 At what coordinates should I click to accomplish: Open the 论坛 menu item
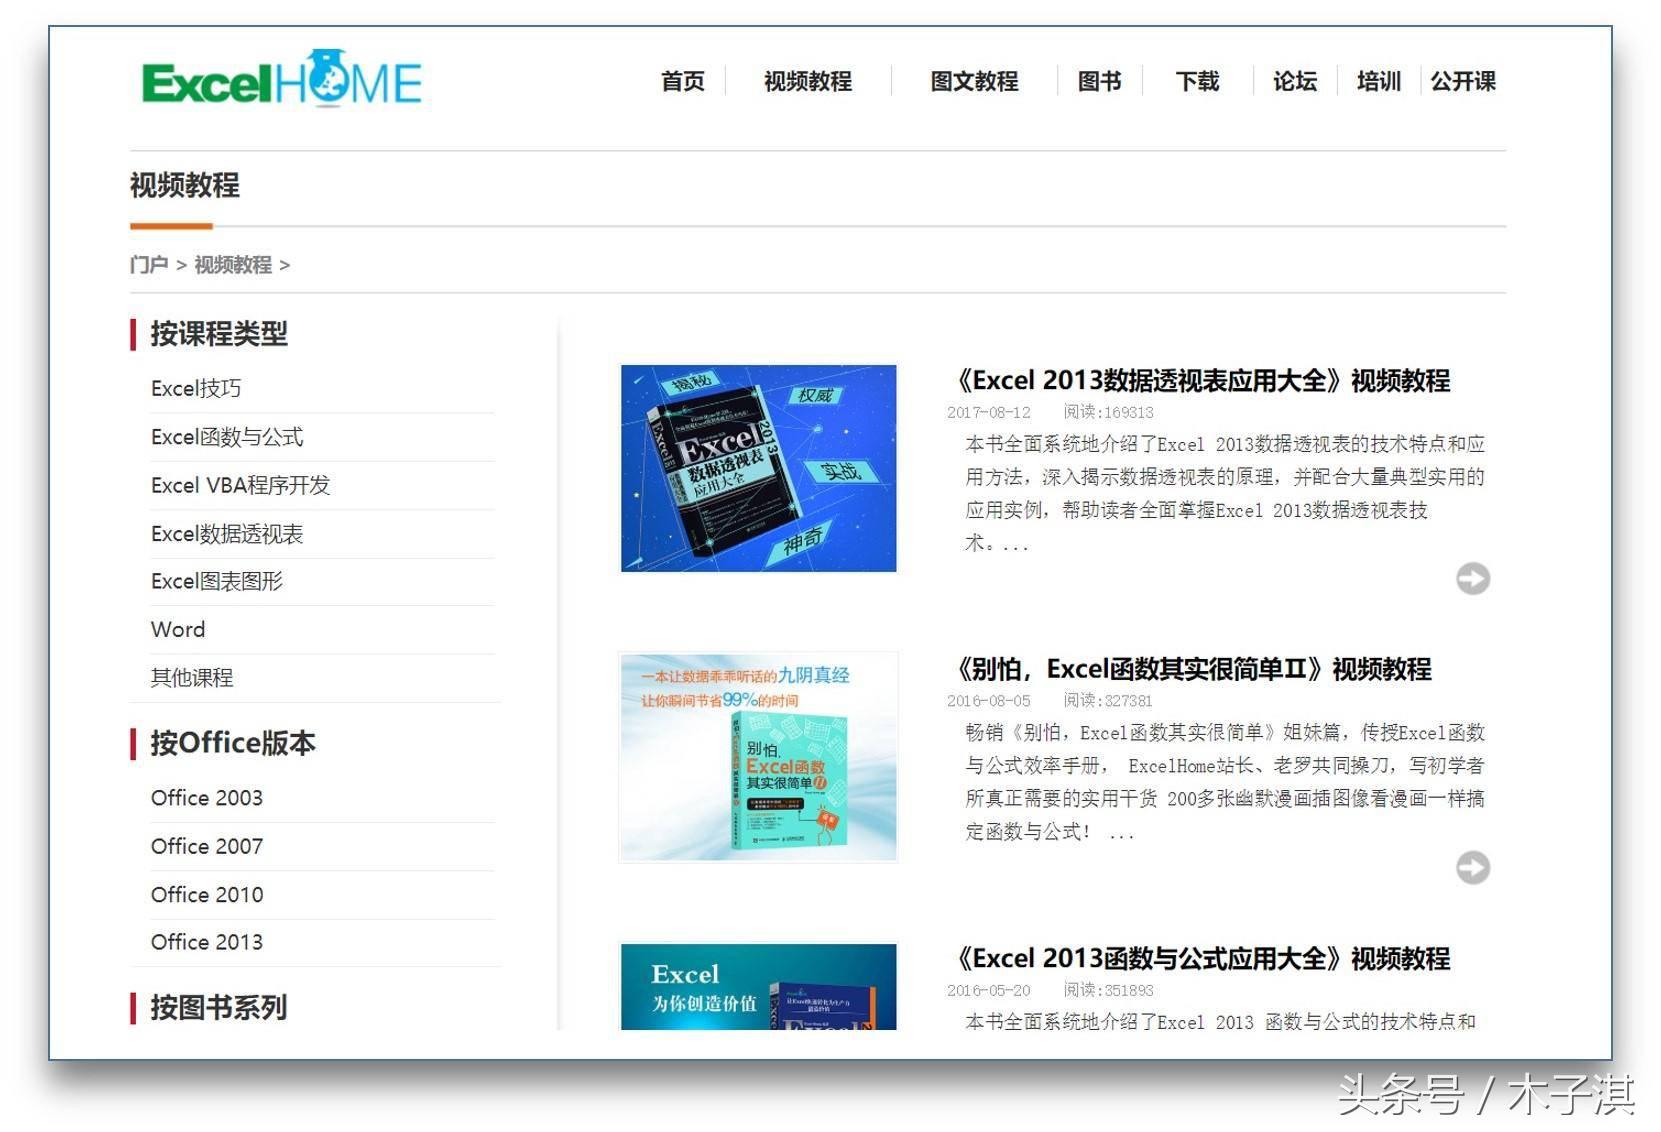click(1293, 82)
